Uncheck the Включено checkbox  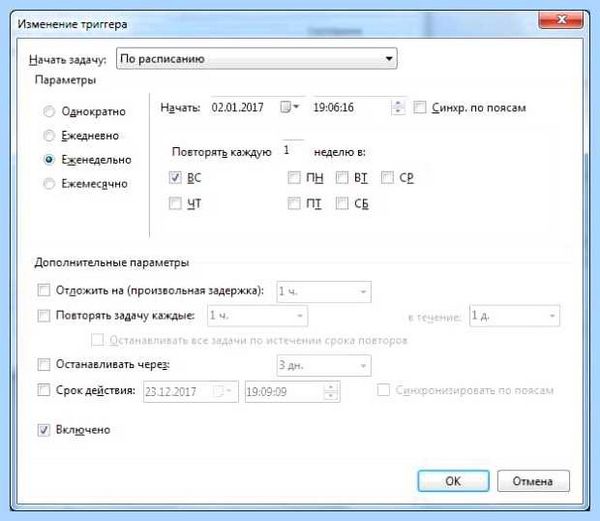point(44,430)
